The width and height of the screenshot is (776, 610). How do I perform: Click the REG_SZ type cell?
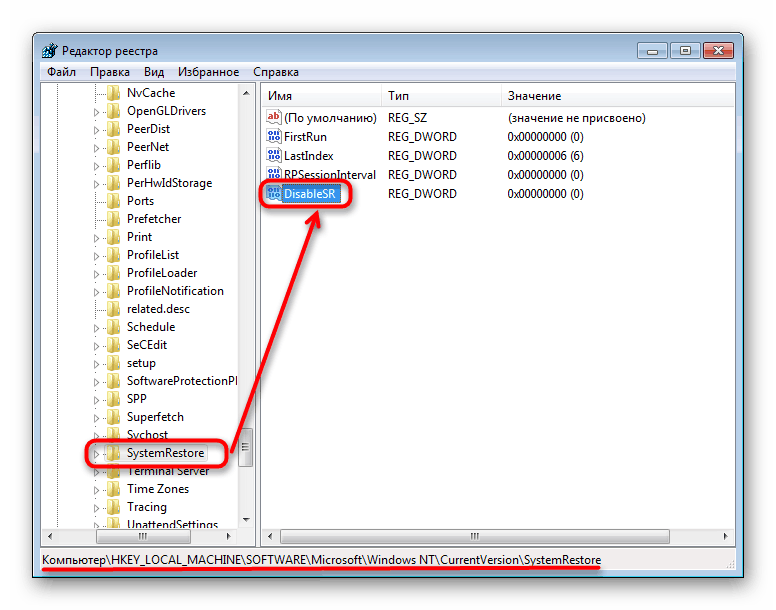click(407, 118)
